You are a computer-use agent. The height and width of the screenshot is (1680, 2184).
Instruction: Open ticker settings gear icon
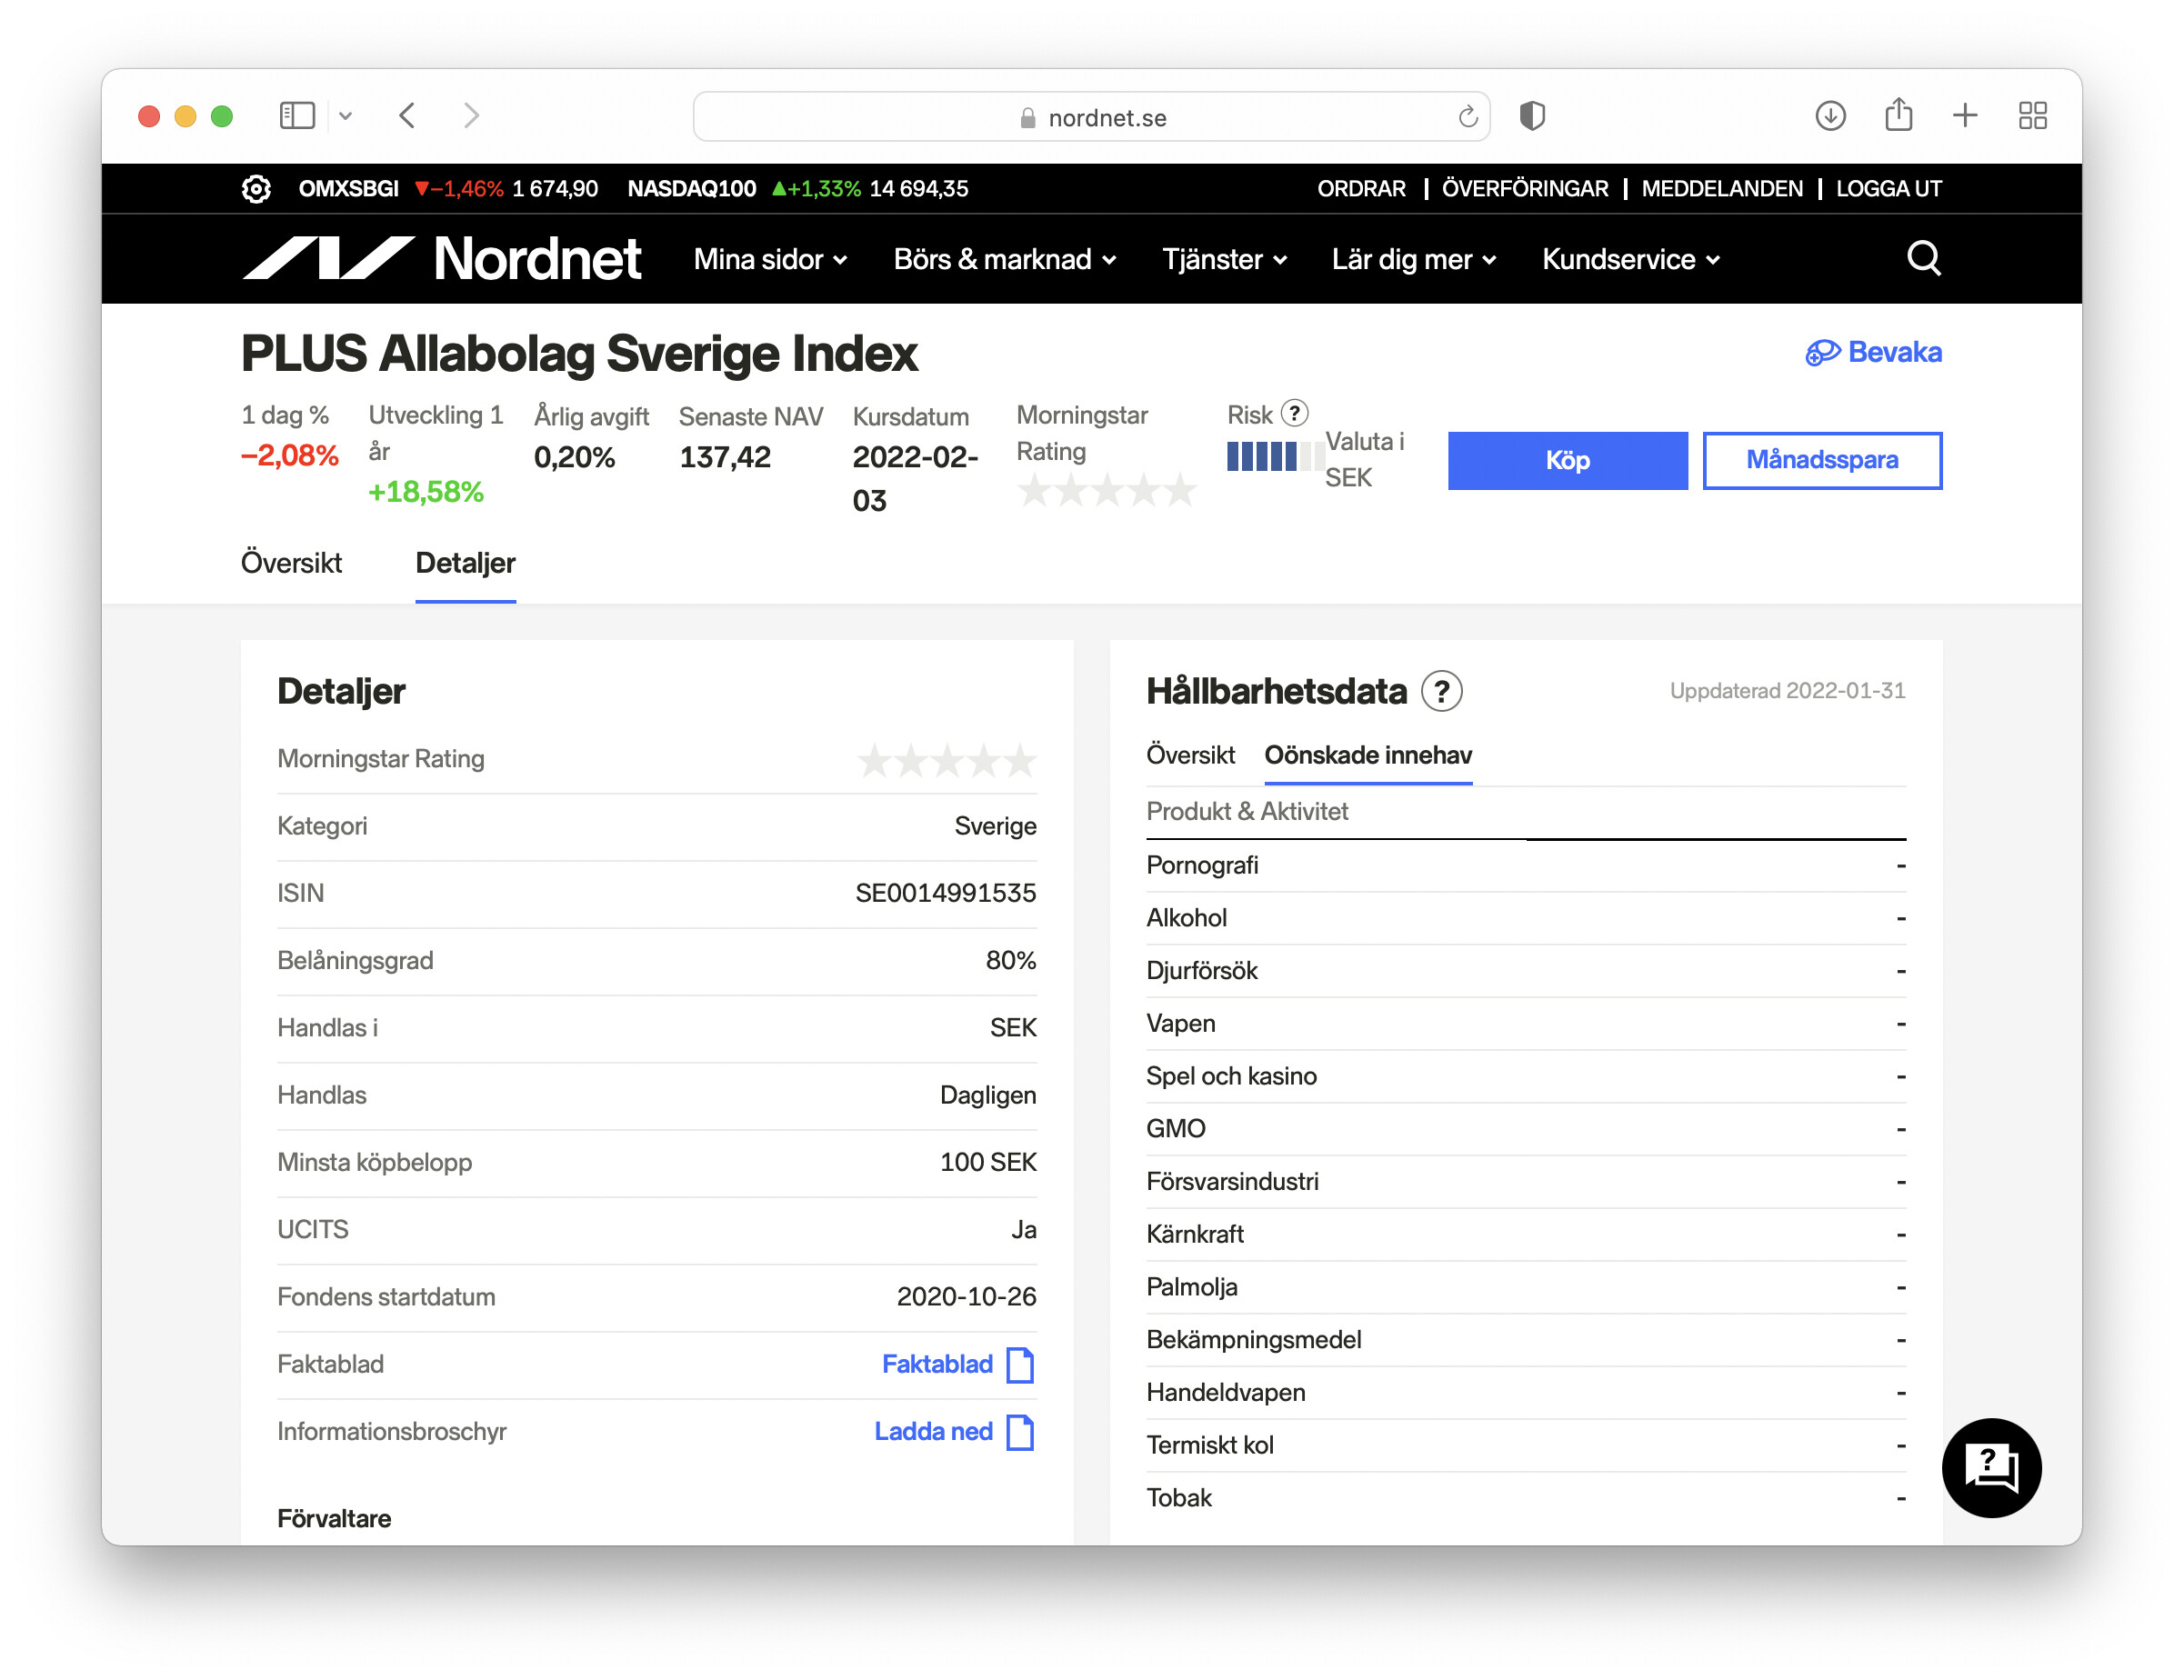pos(256,188)
